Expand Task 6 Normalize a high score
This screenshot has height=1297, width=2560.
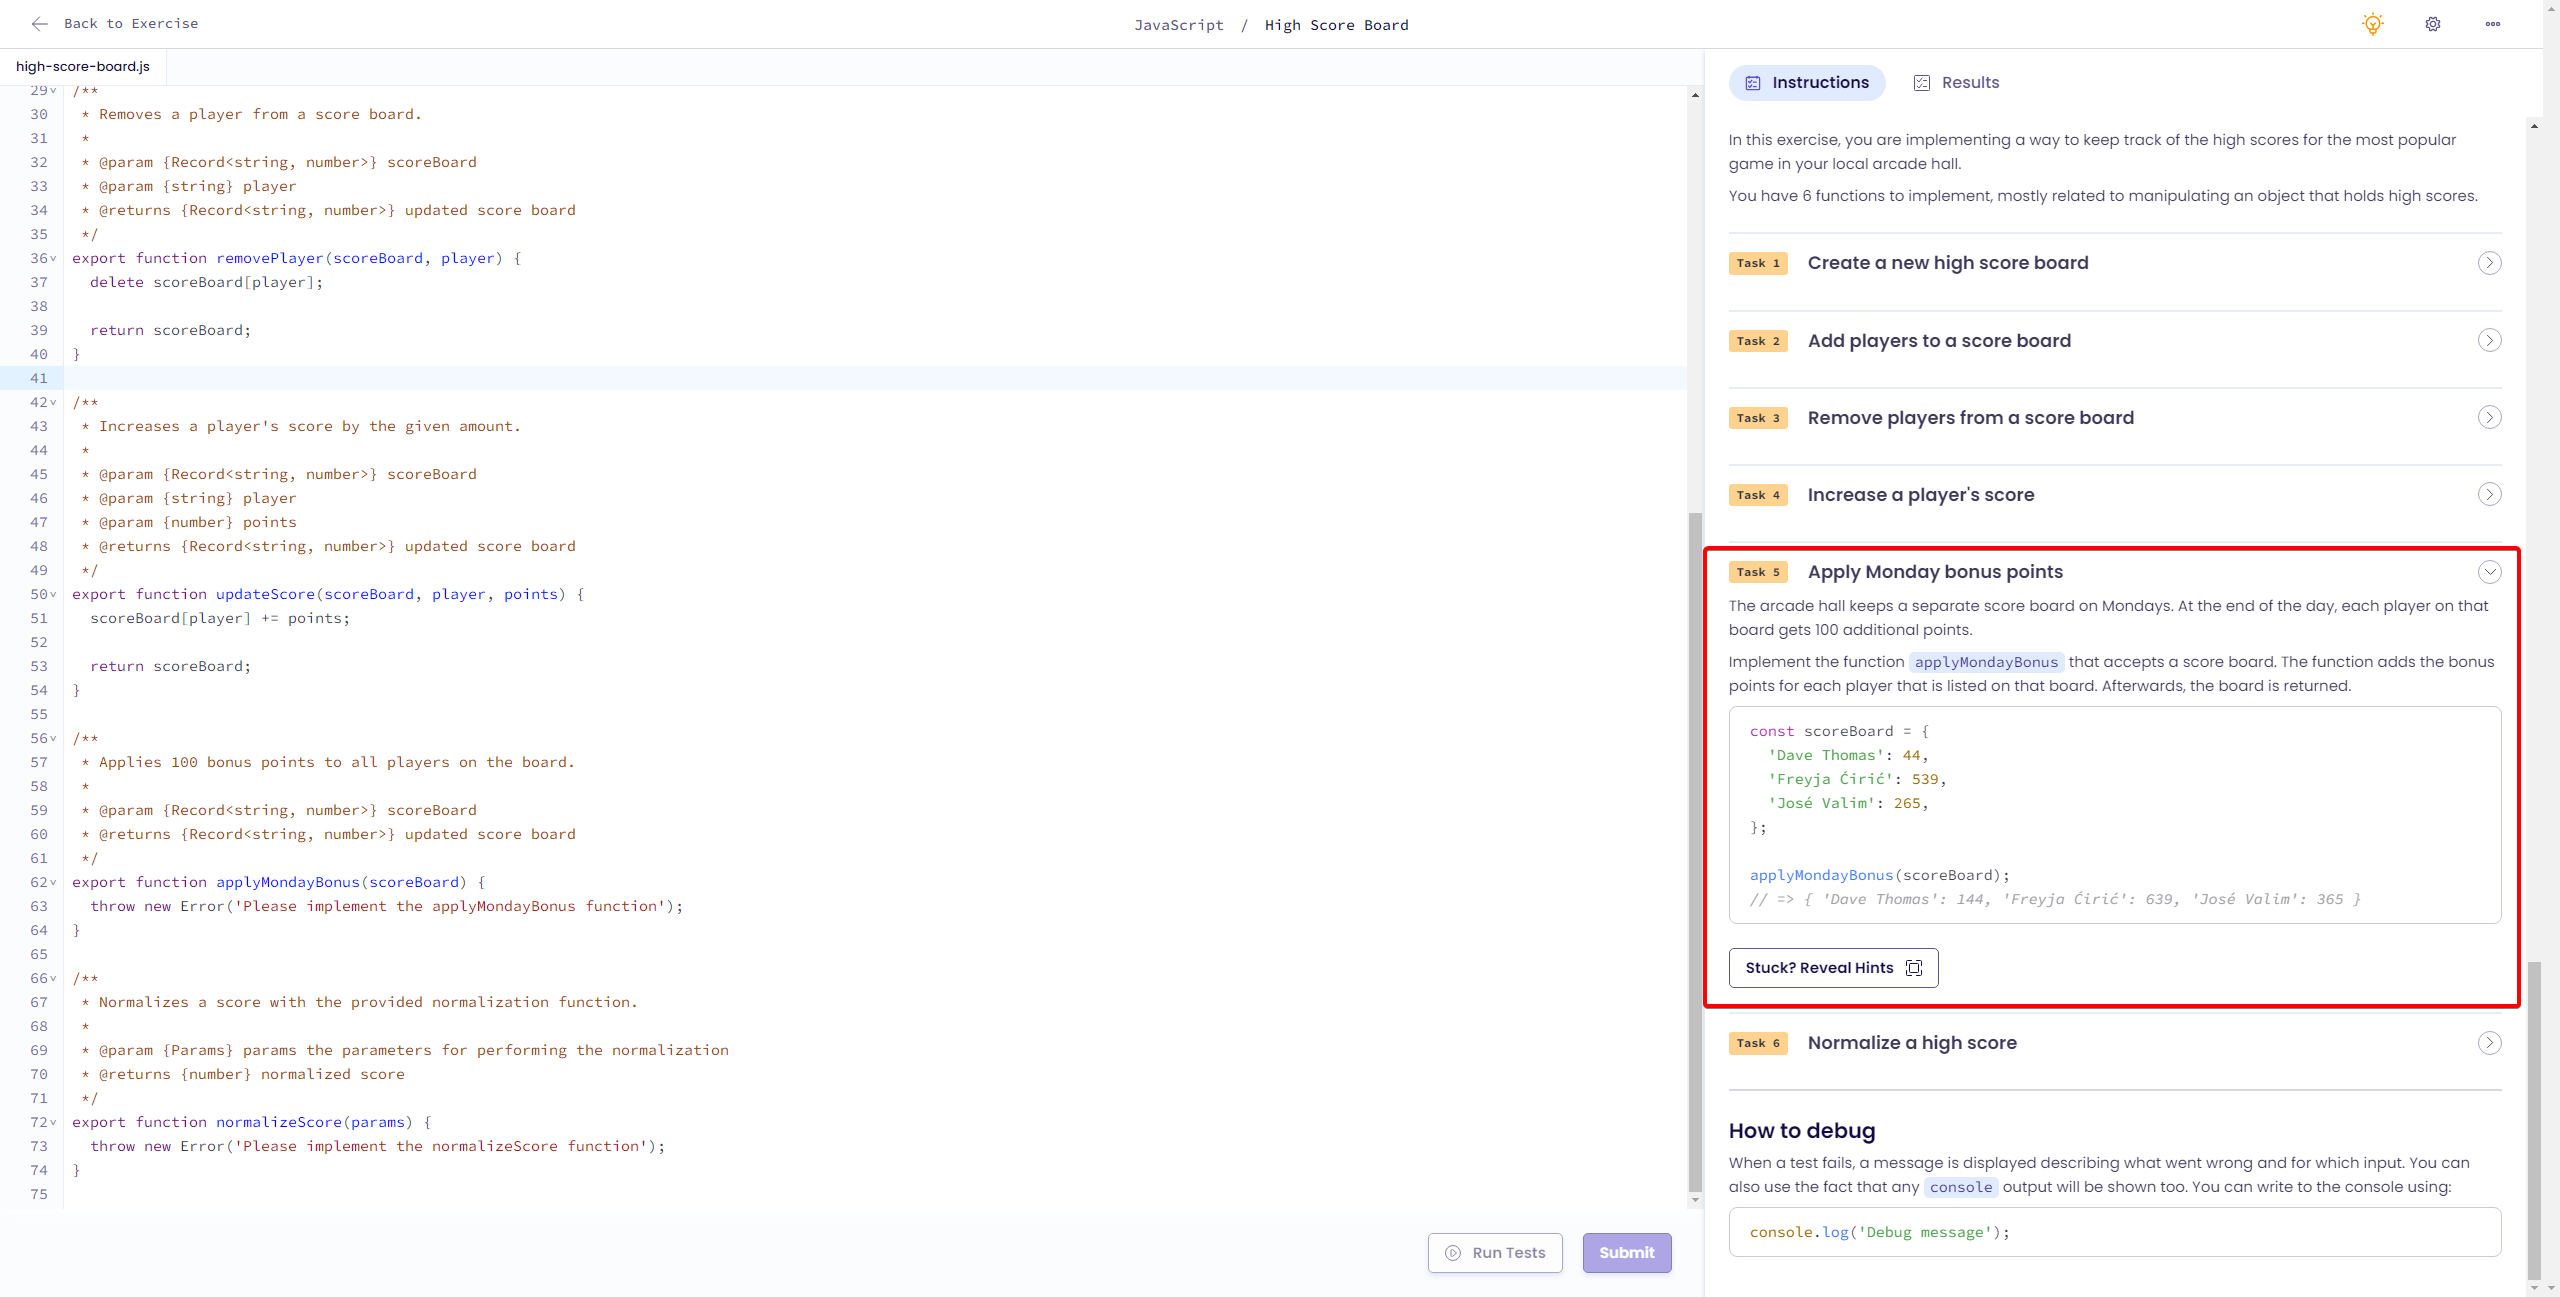tap(2489, 1043)
